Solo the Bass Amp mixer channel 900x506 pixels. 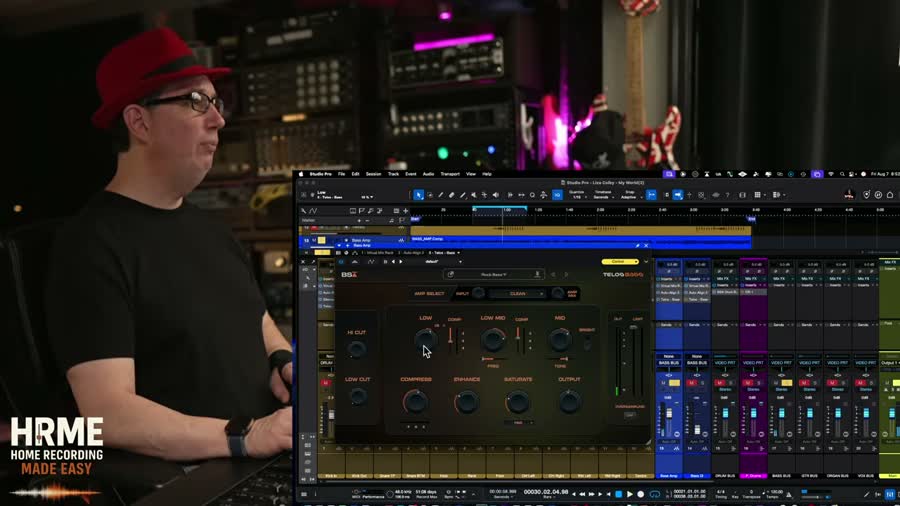(674, 383)
